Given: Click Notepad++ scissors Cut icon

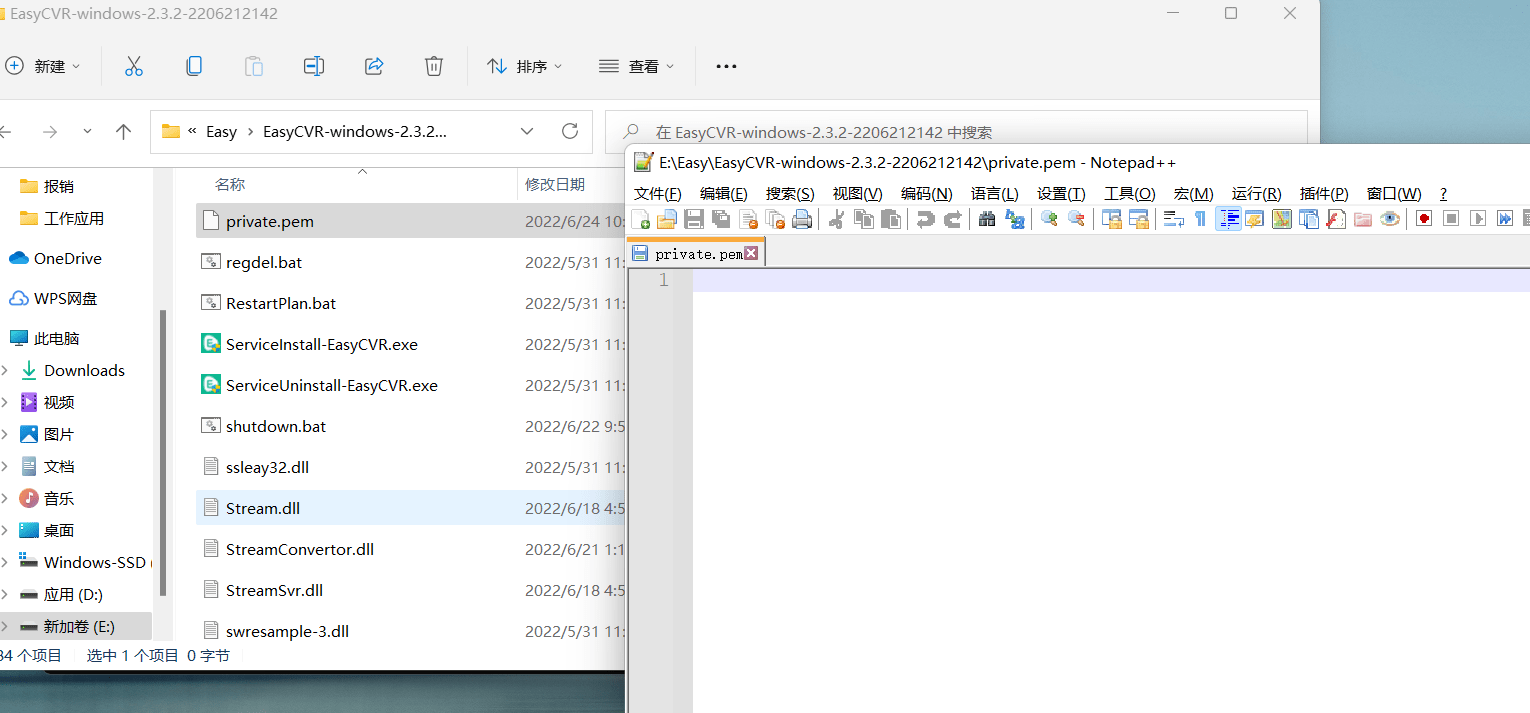Looking at the screenshot, I should (x=837, y=219).
